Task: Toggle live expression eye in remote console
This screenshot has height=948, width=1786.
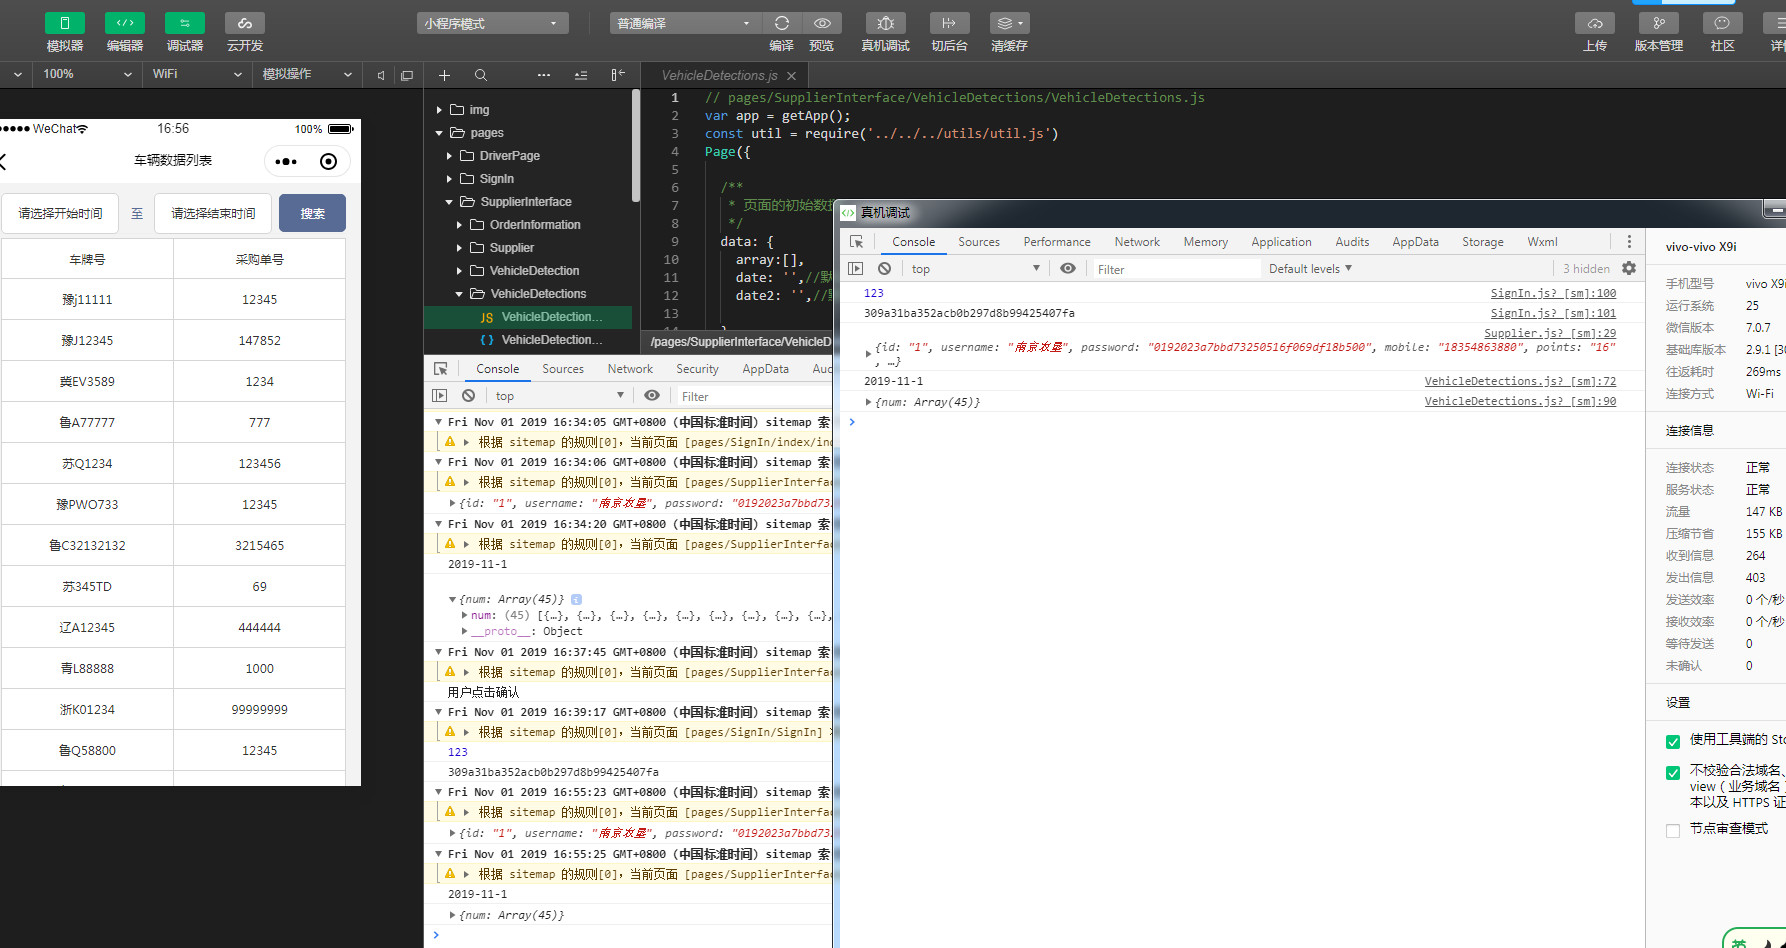Action: point(1068,268)
